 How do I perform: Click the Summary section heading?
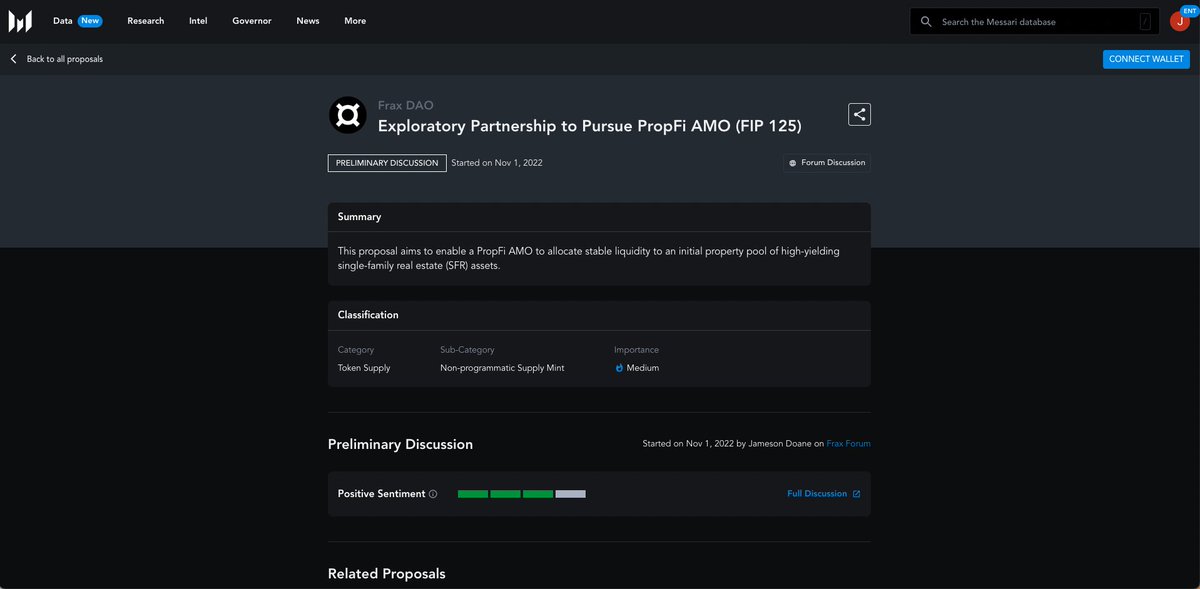[x=359, y=217]
